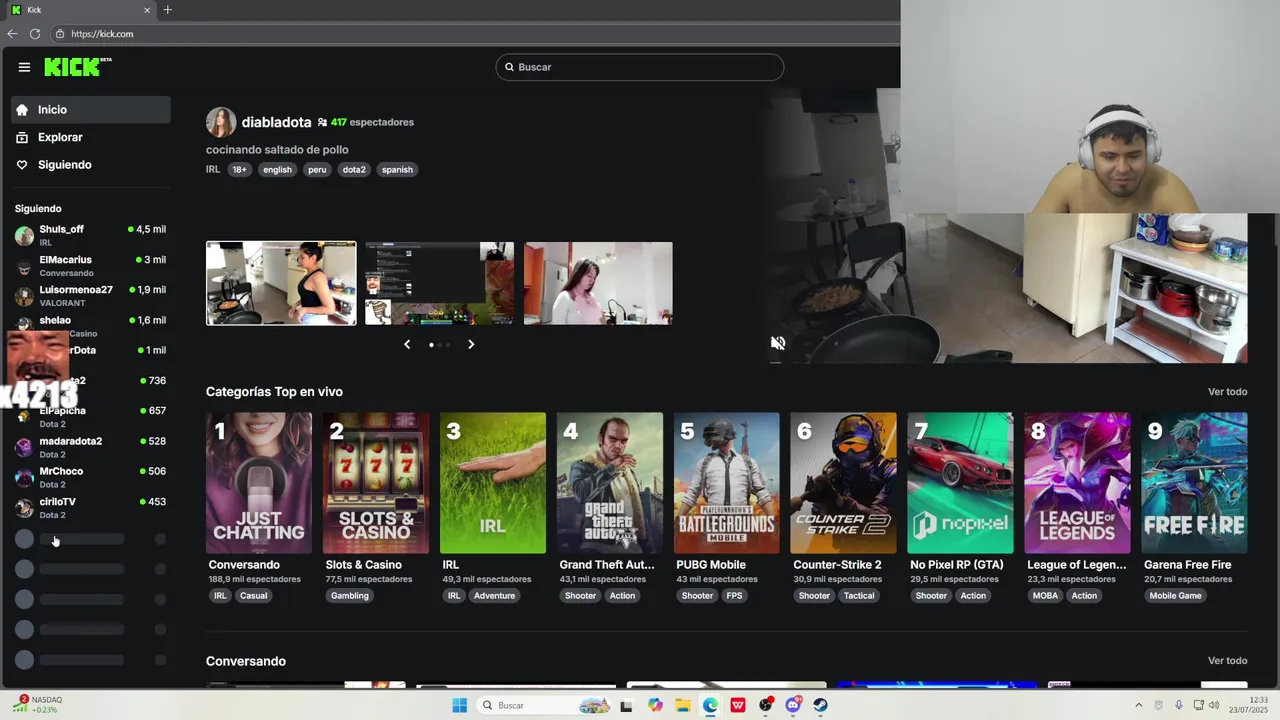1280x720 pixels.
Task: Open a new browser tab
Action: 167,10
